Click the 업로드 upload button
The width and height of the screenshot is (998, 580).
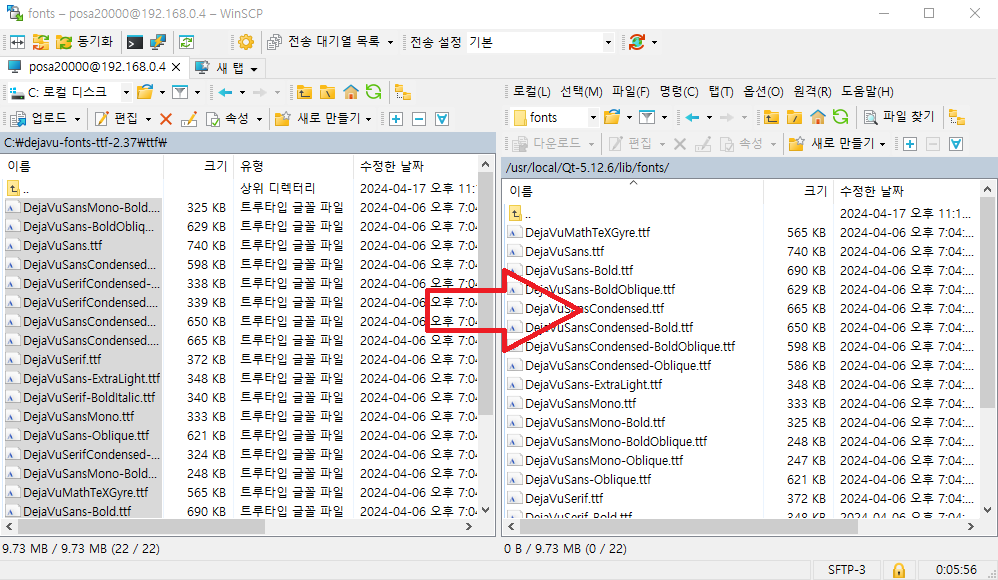[40, 118]
